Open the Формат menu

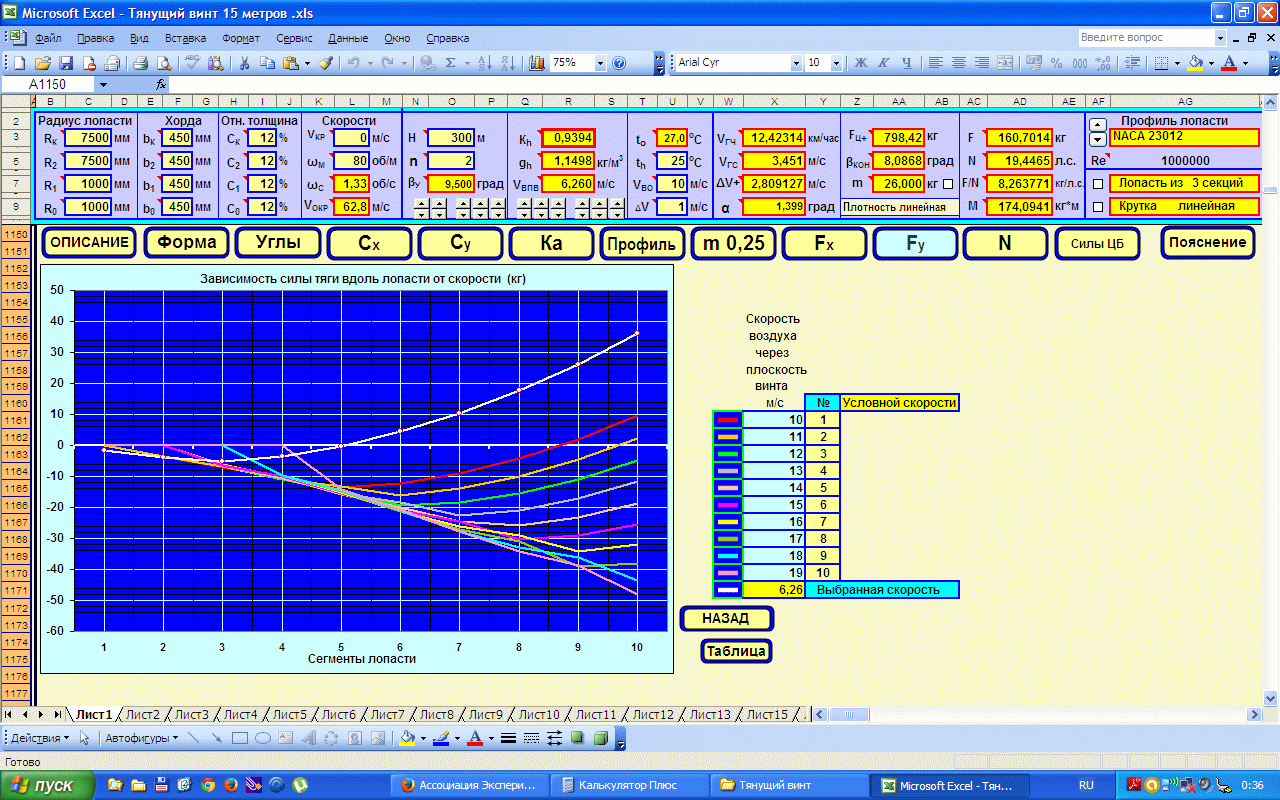pos(241,38)
